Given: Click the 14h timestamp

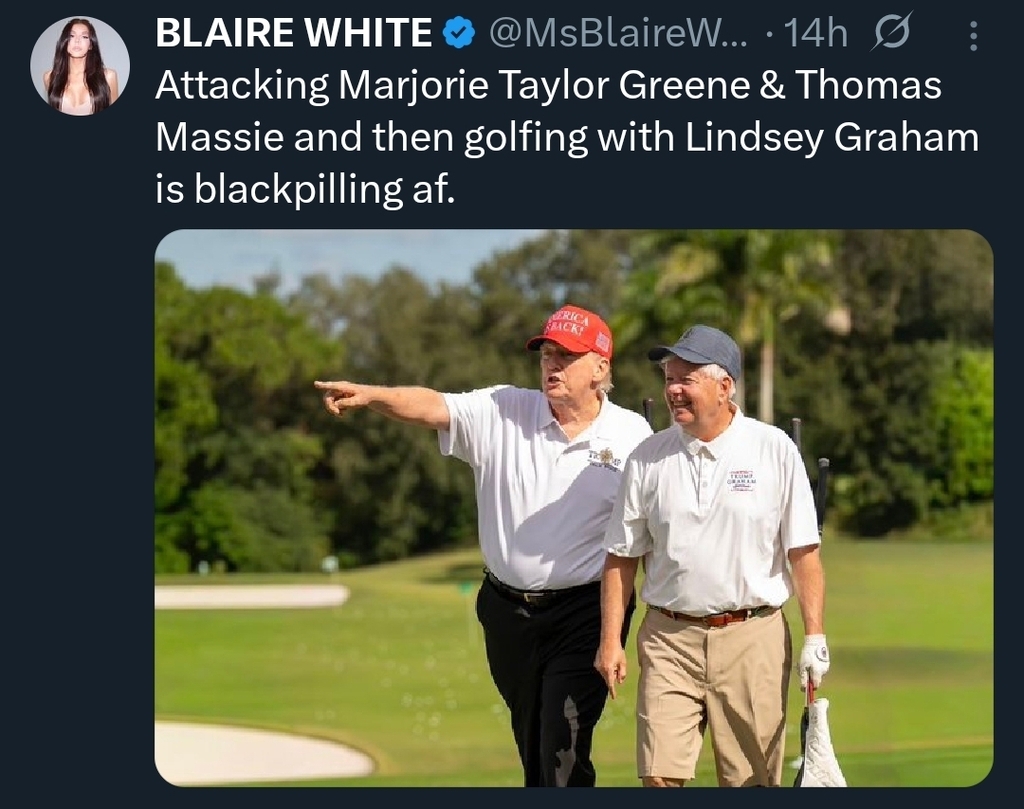Looking at the screenshot, I should [815, 34].
